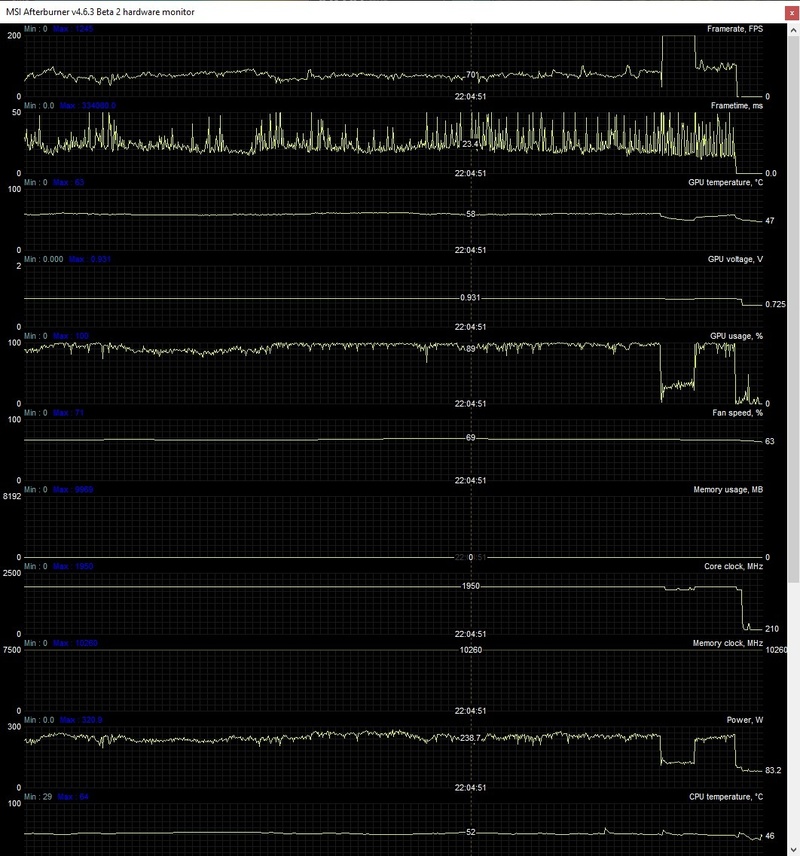Click the MSI Afterburner hardware monitor title
Screen dimensions: 800x856
pos(100,12)
